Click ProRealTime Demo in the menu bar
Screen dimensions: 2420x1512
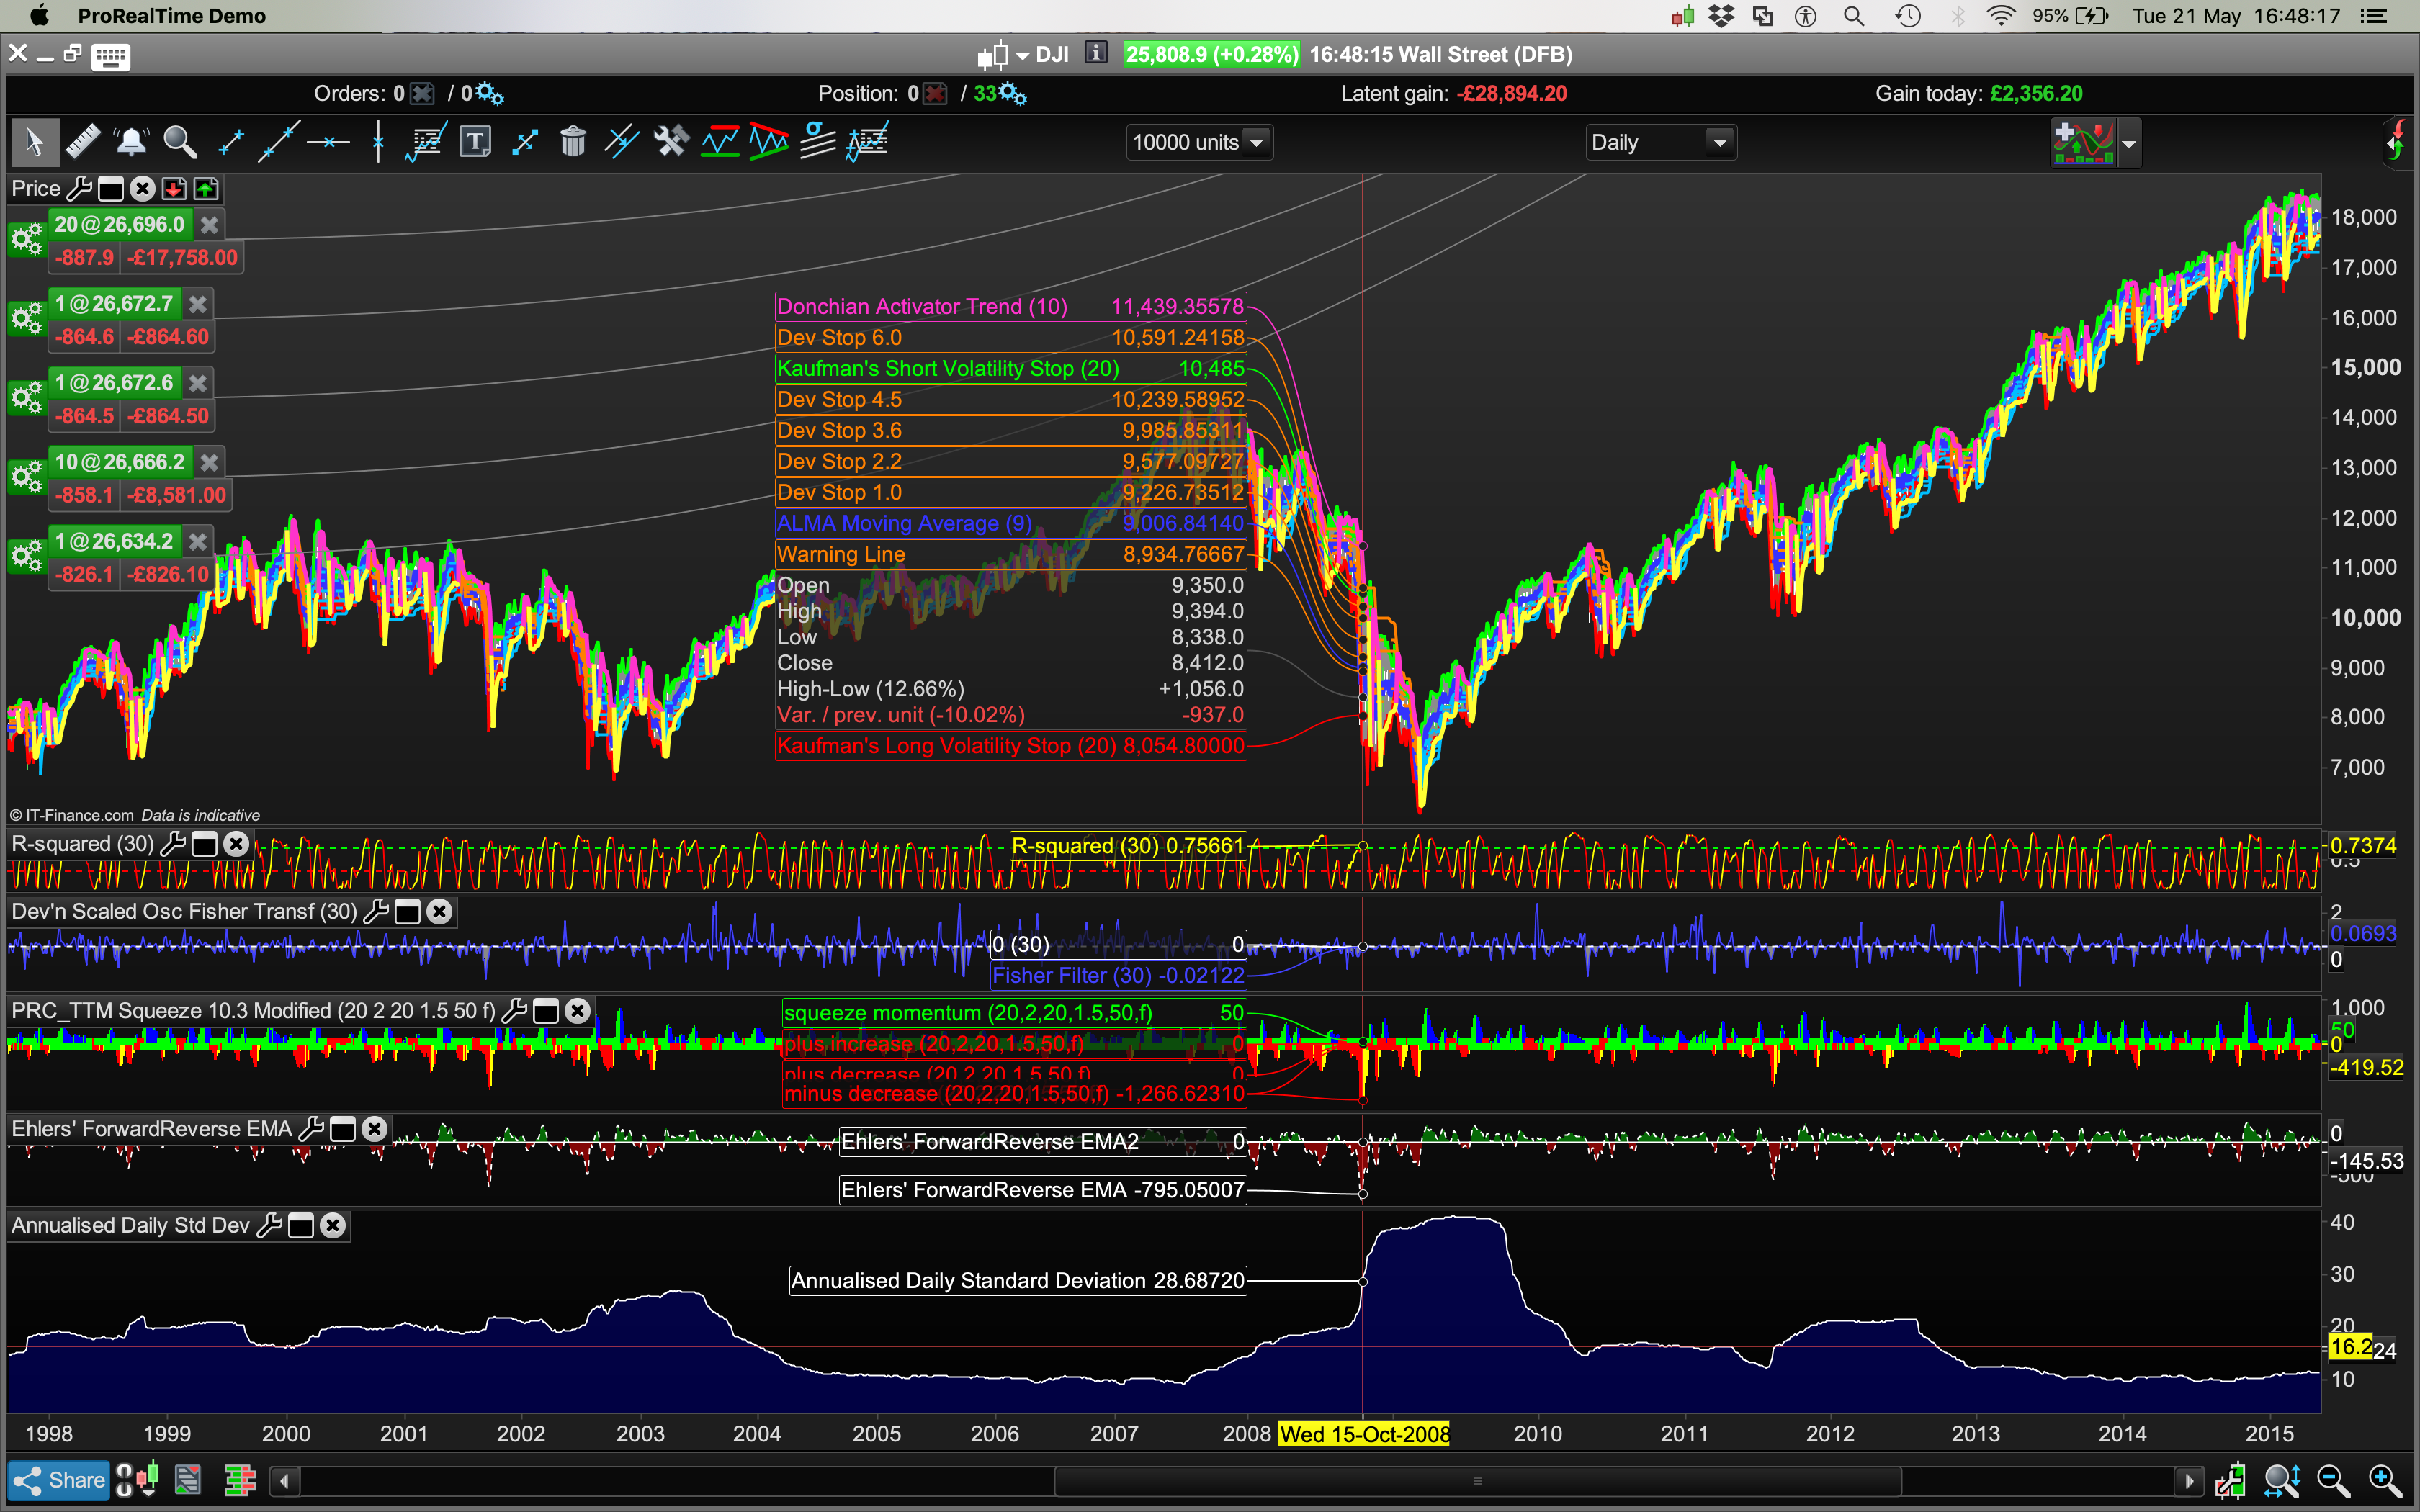(171, 15)
